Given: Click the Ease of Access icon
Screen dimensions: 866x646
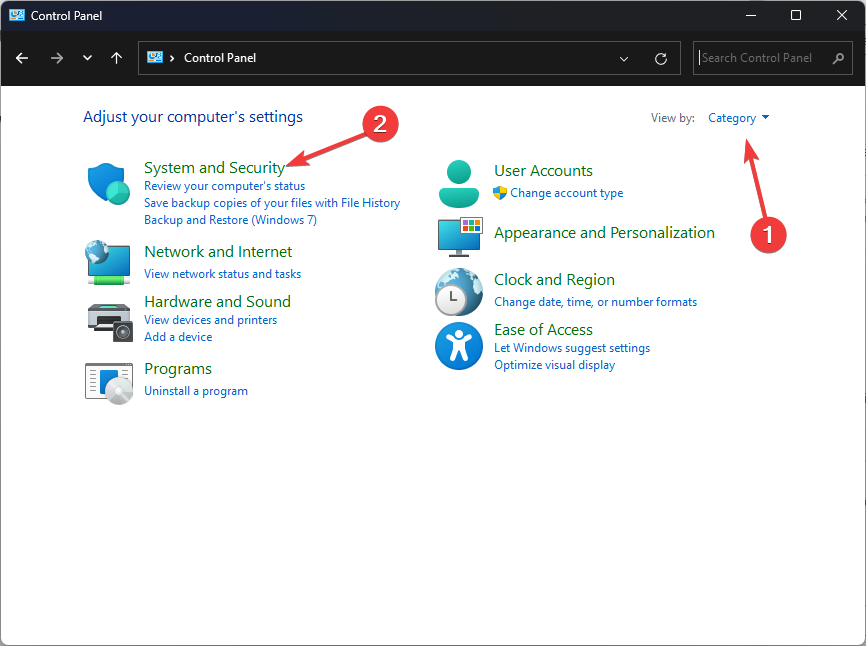Looking at the screenshot, I should 459,347.
